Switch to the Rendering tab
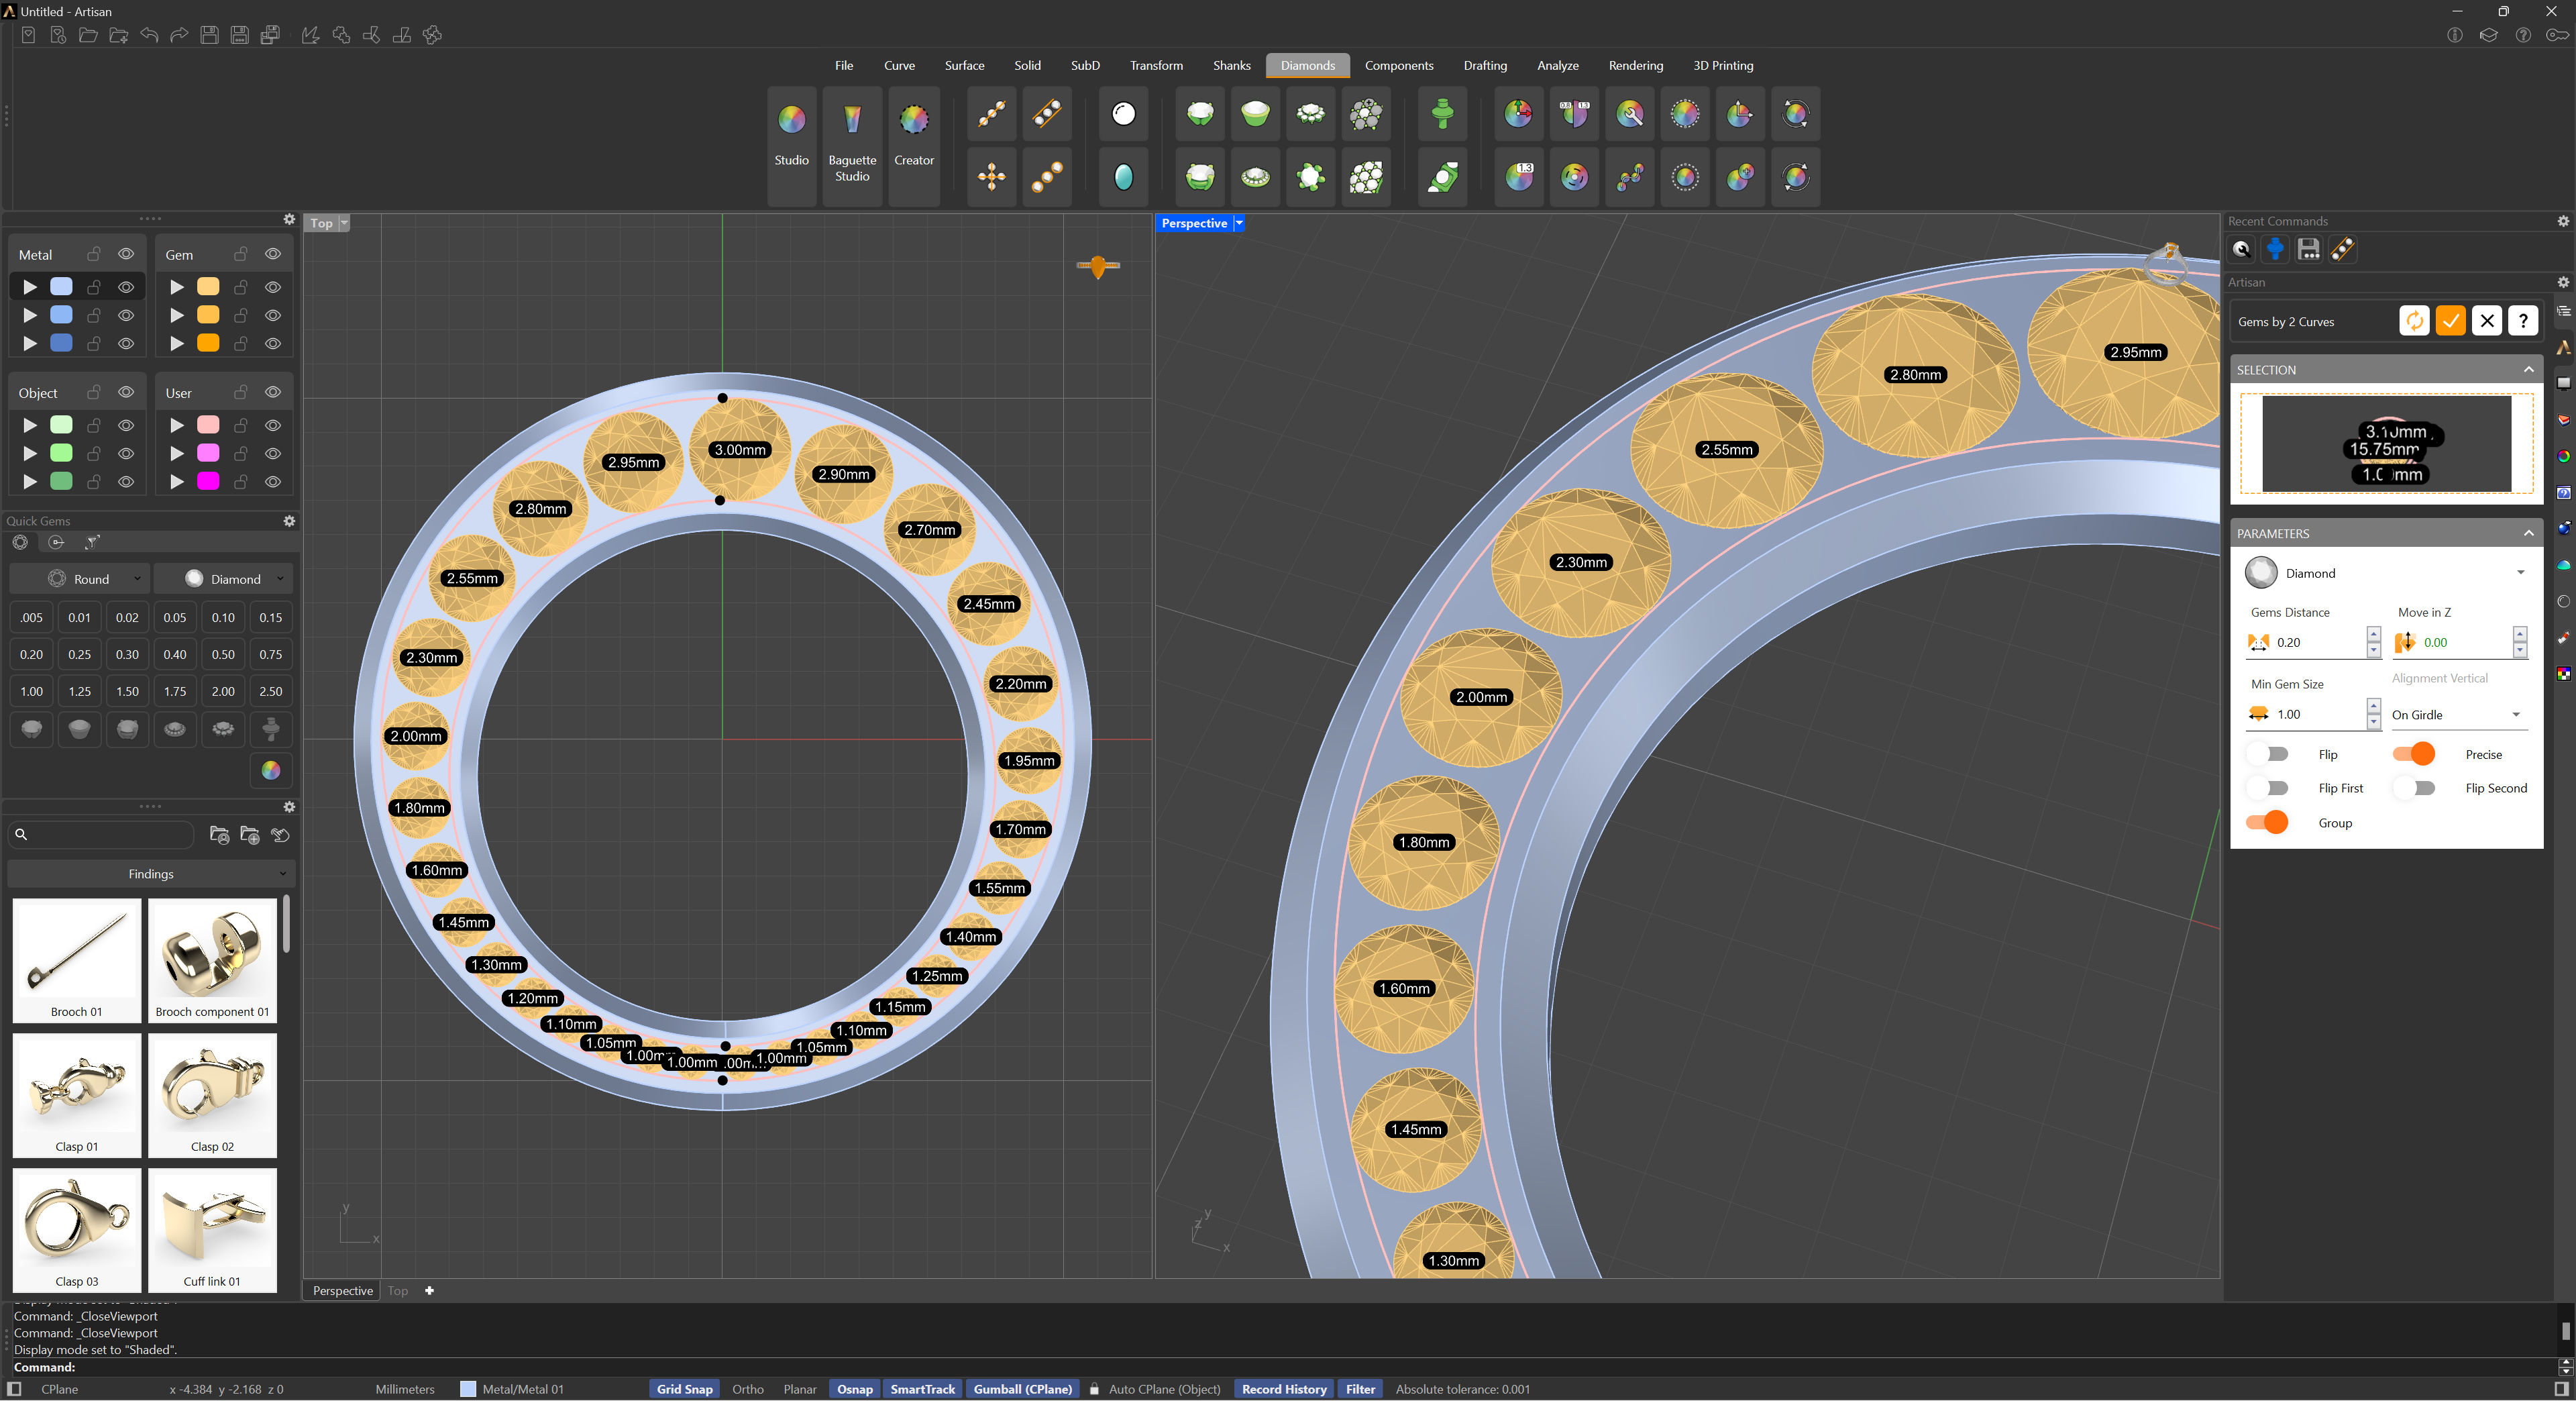This screenshot has height=1401, width=2576. [1635, 65]
